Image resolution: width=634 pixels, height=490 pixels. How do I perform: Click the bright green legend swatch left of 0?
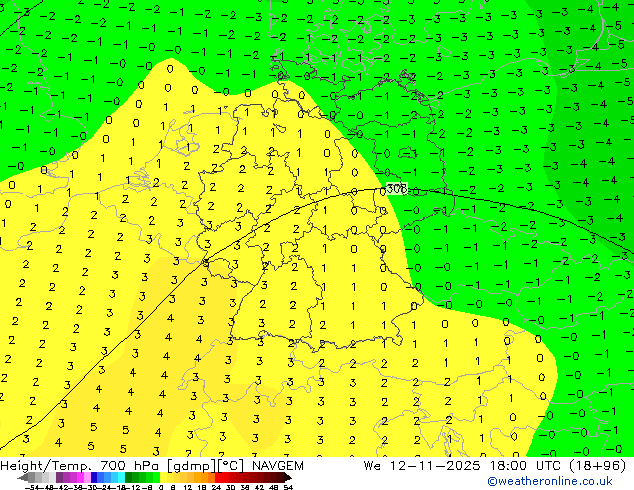pyautogui.click(x=156, y=477)
